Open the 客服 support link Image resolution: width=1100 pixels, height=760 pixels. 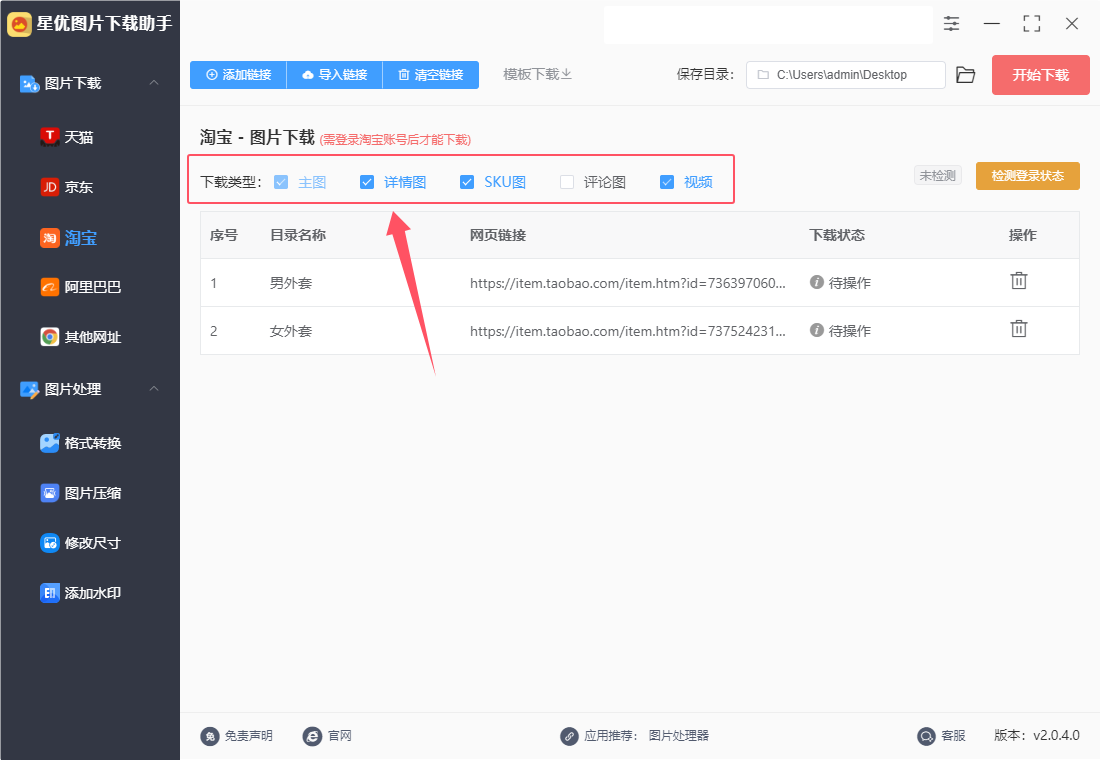point(941,735)
